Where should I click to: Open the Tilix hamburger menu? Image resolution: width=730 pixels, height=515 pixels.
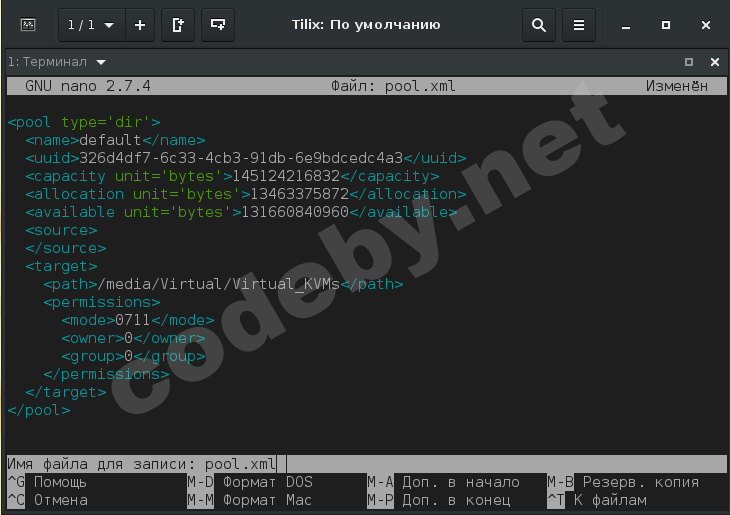pyautogui.click(x=578, y=24)
